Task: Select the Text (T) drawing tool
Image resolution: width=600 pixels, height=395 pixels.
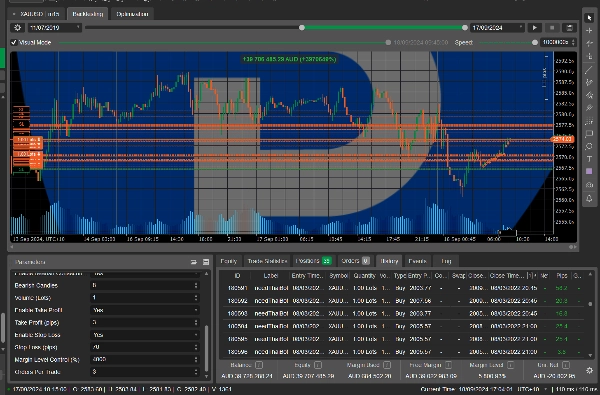Action: click(589, 159)
